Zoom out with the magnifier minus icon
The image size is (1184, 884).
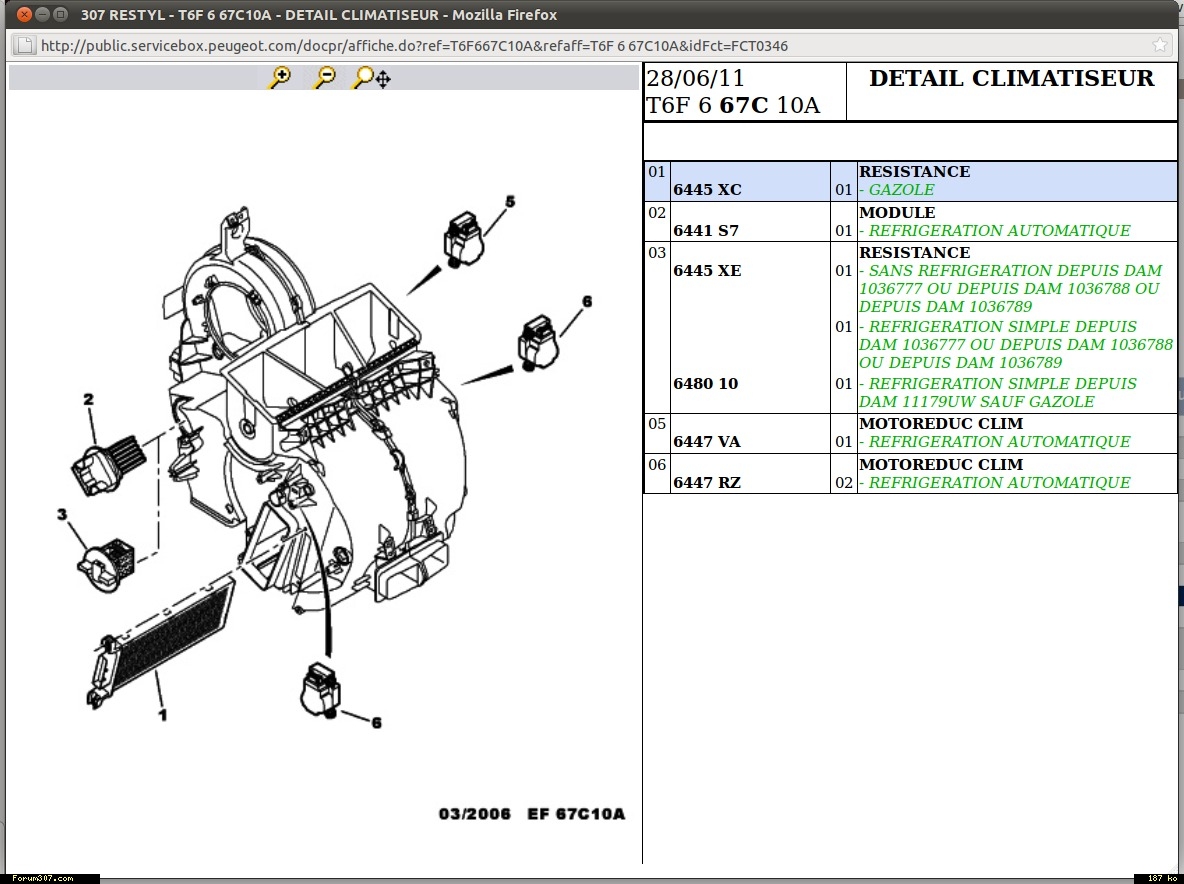325,77
